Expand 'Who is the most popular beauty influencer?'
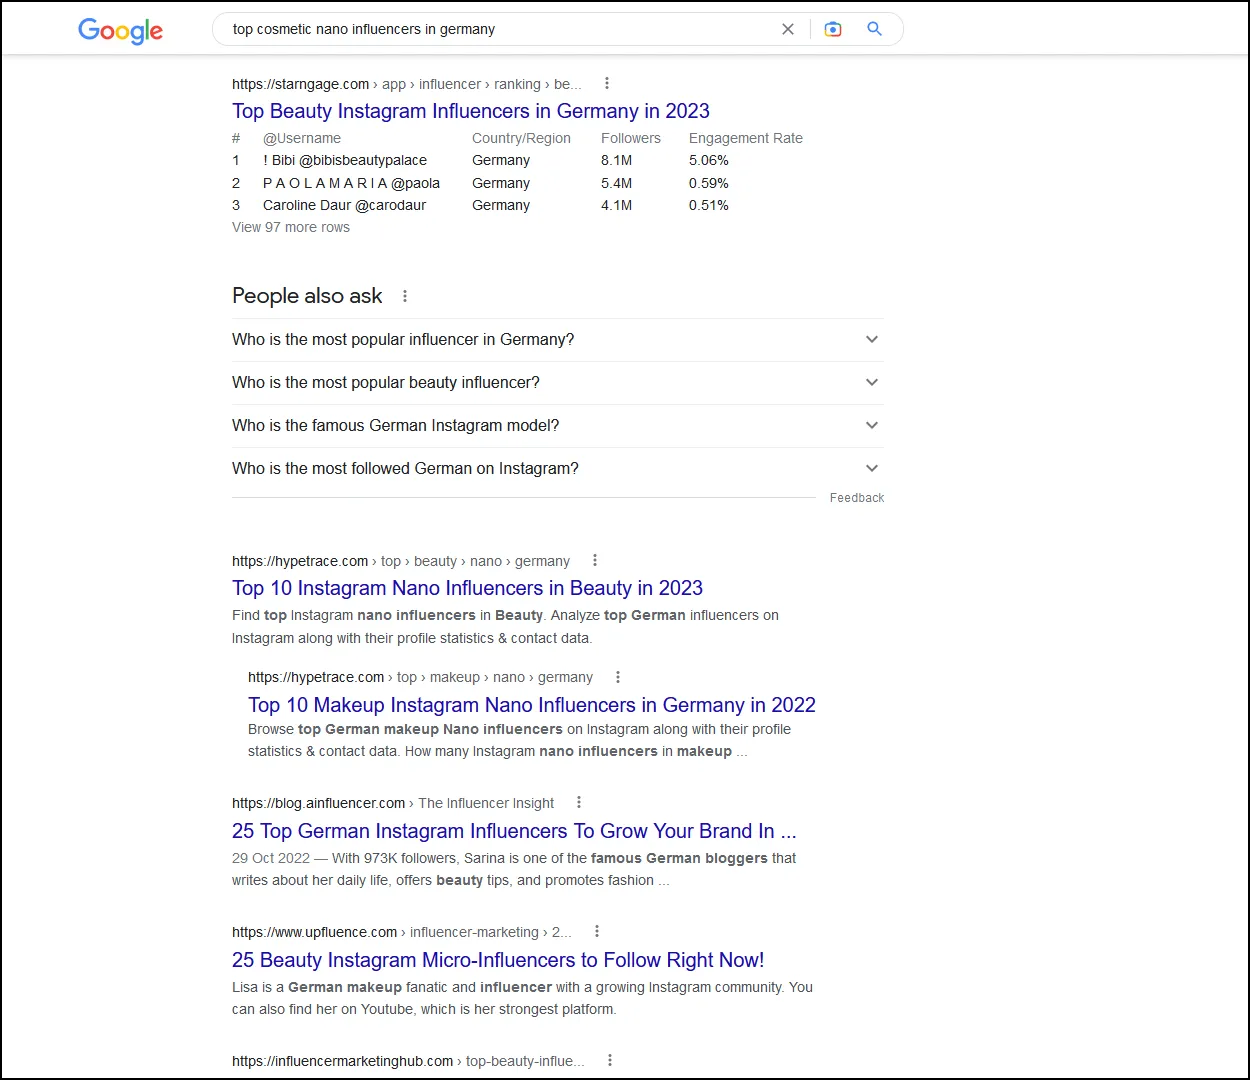This screenshot has height=1080, width=1250. coord(871,383)
